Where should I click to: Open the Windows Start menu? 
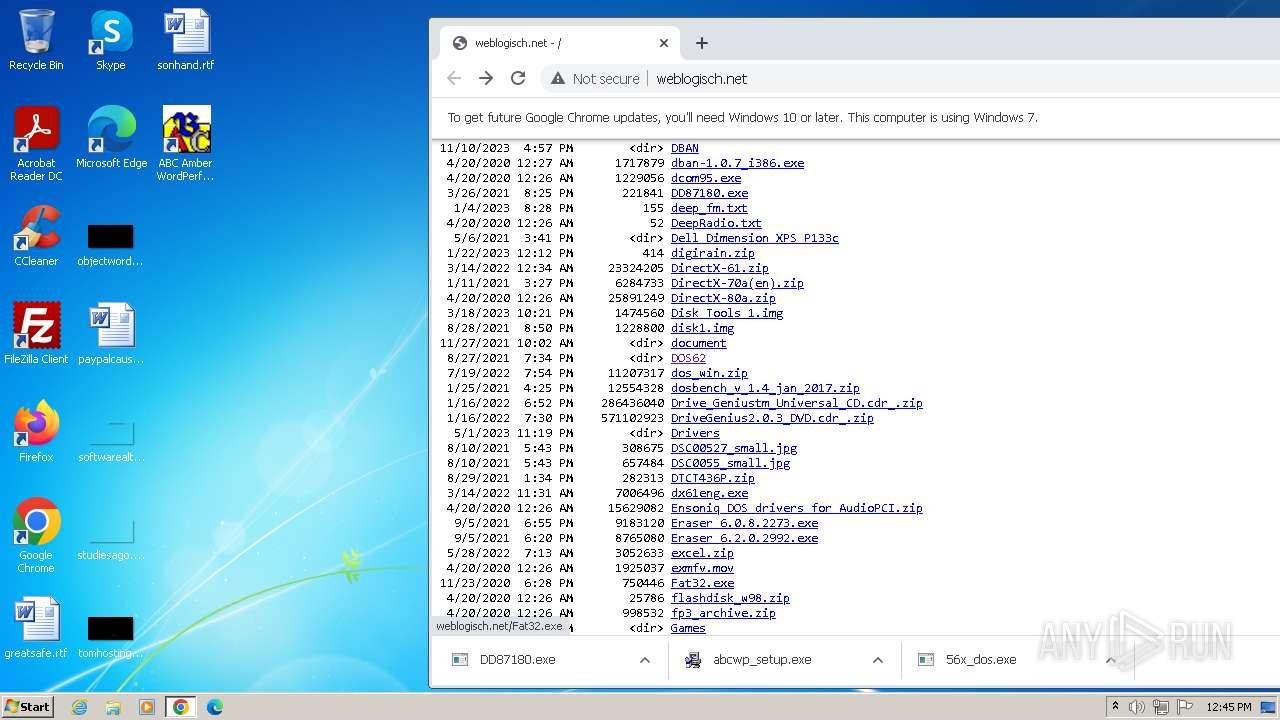(x=27, y=707)
